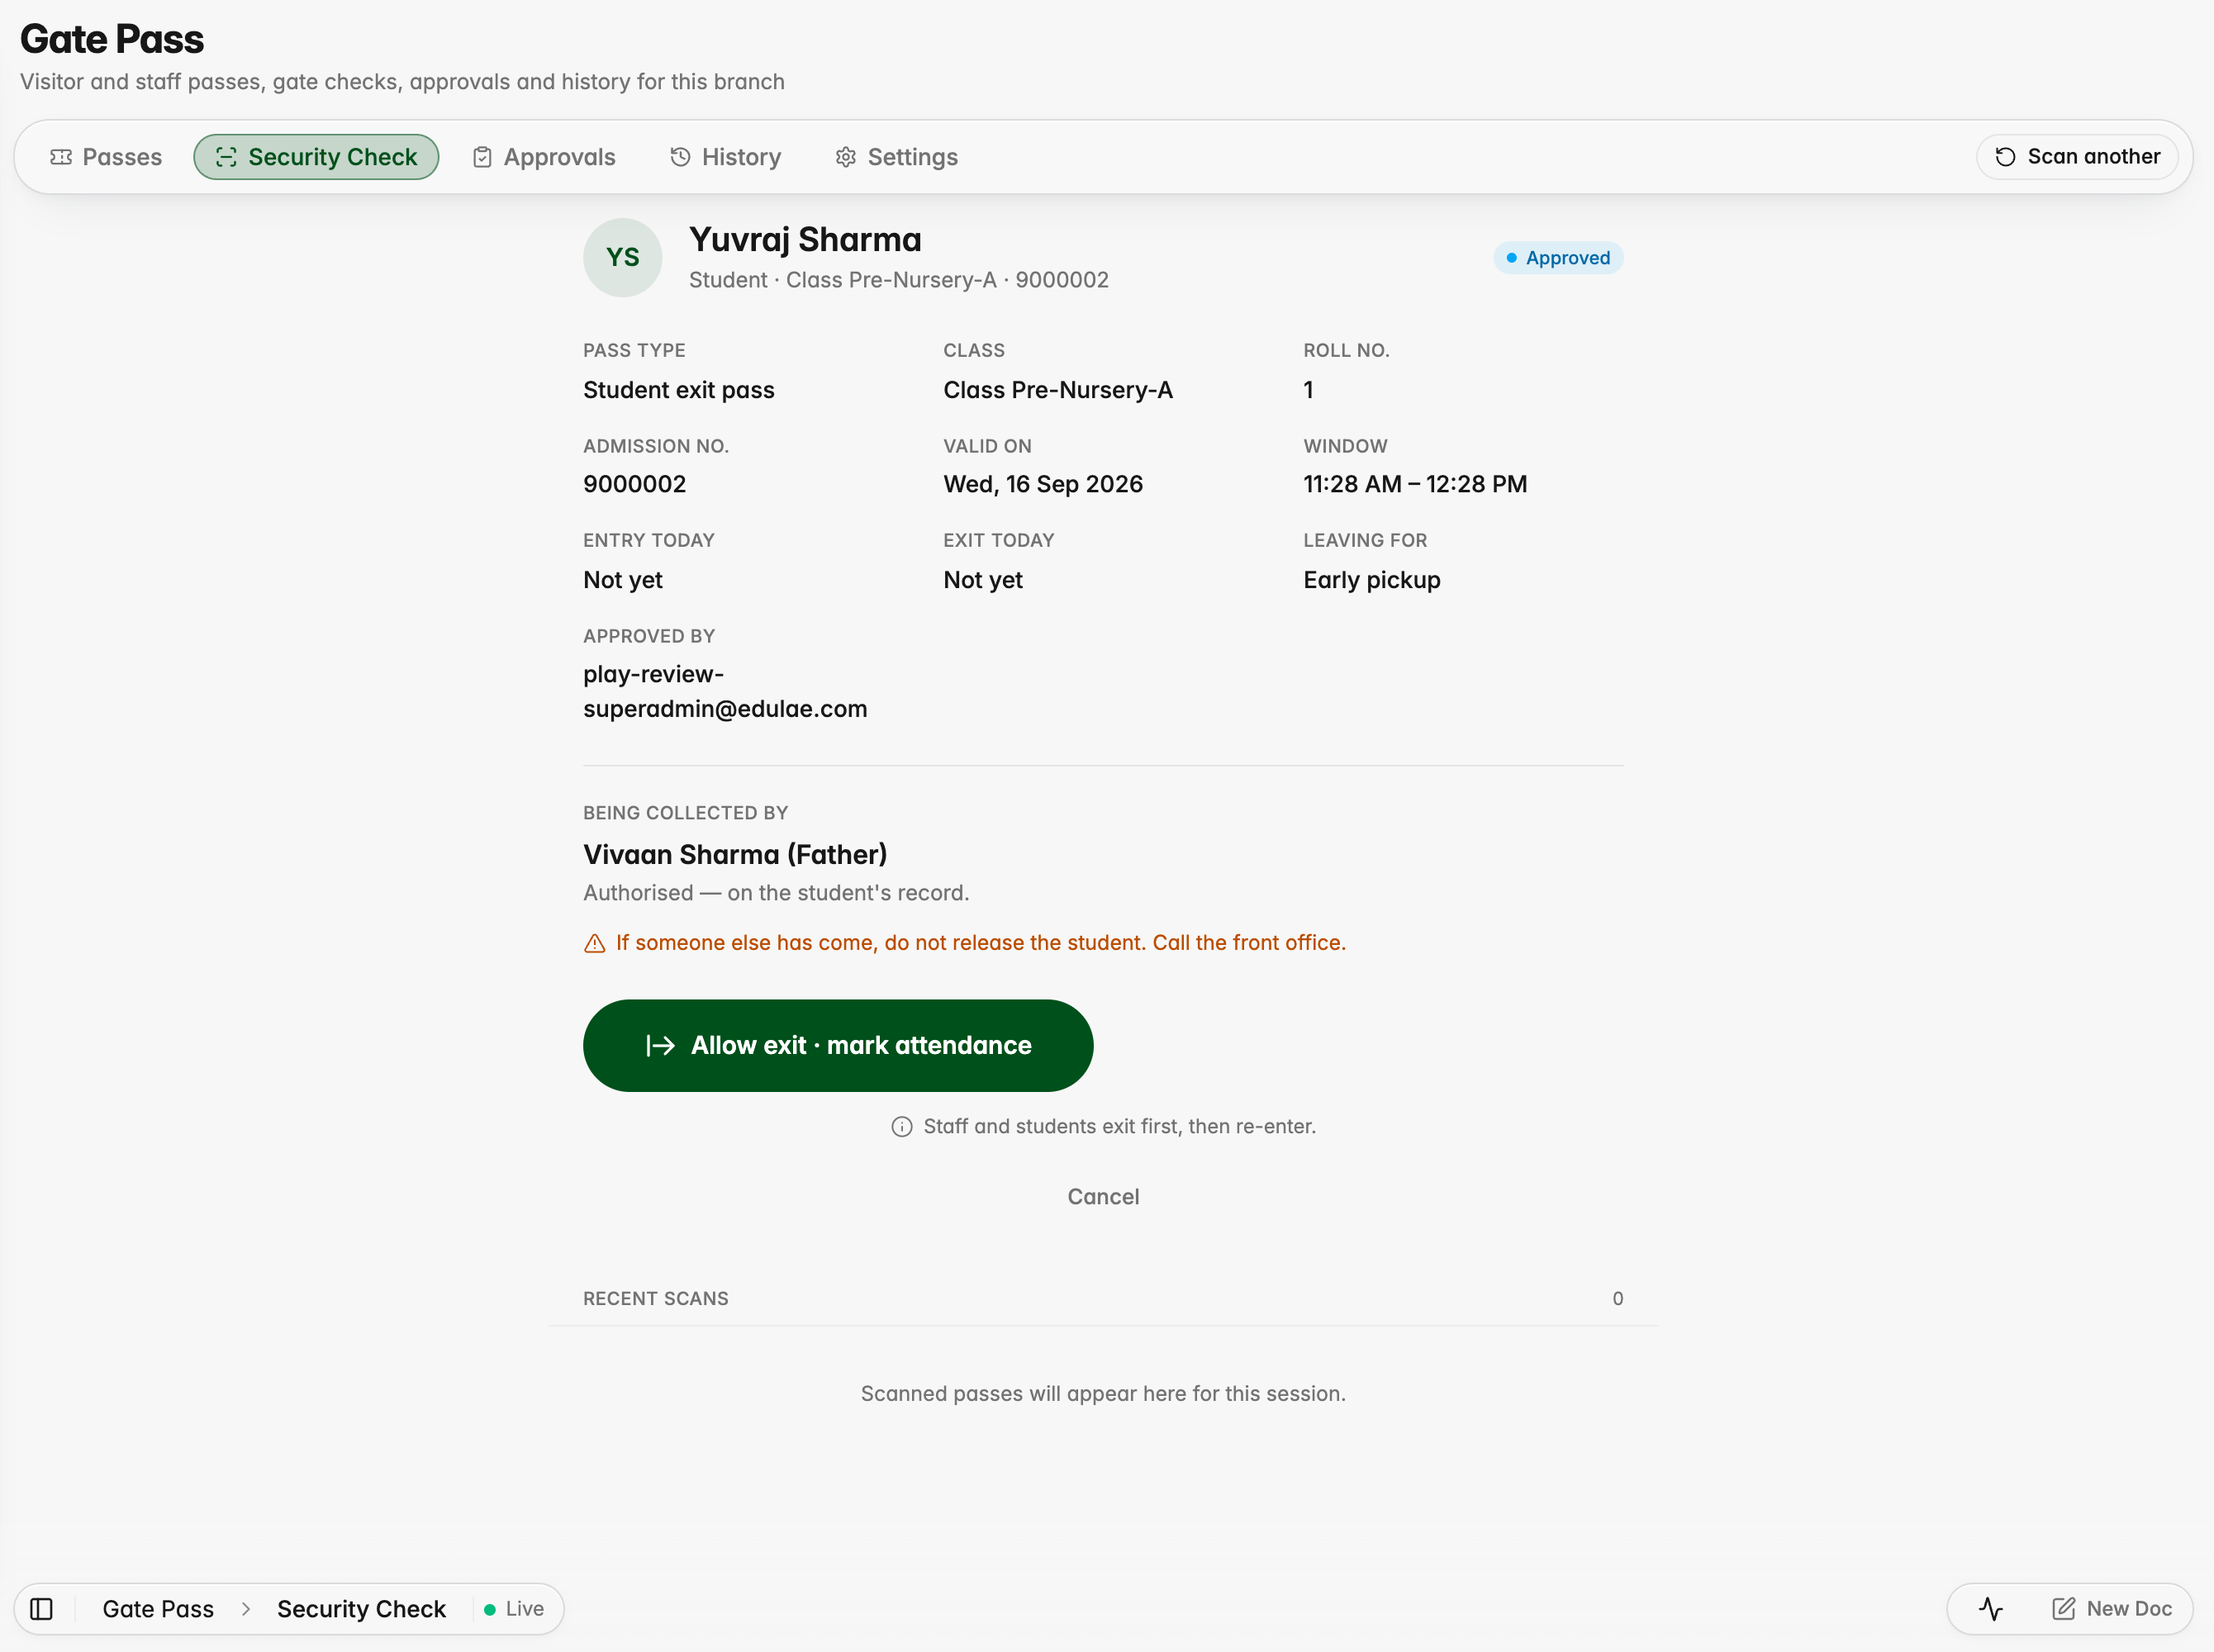Click the Approved status badge
The image size is (2214, 1652).
click(1558, 258)
